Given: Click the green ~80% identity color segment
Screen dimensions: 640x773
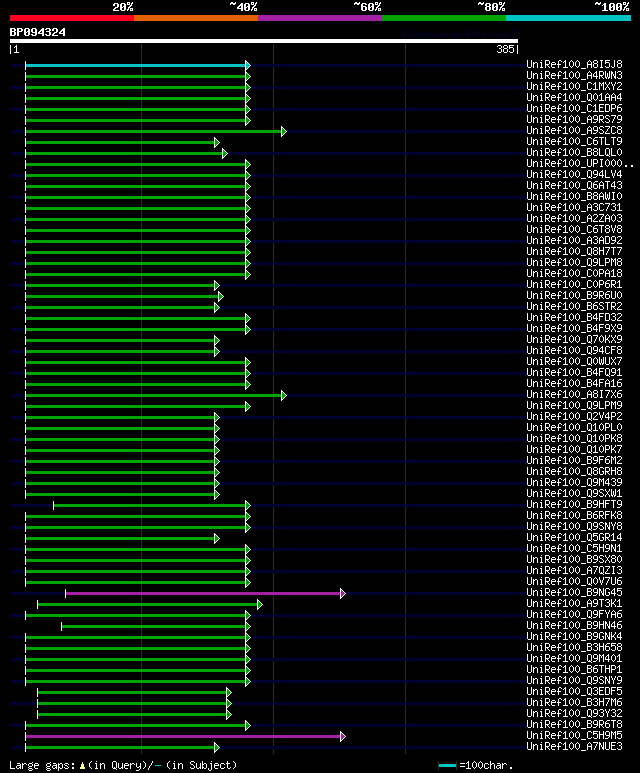Looking at the screenshot, I should (444, 18).
